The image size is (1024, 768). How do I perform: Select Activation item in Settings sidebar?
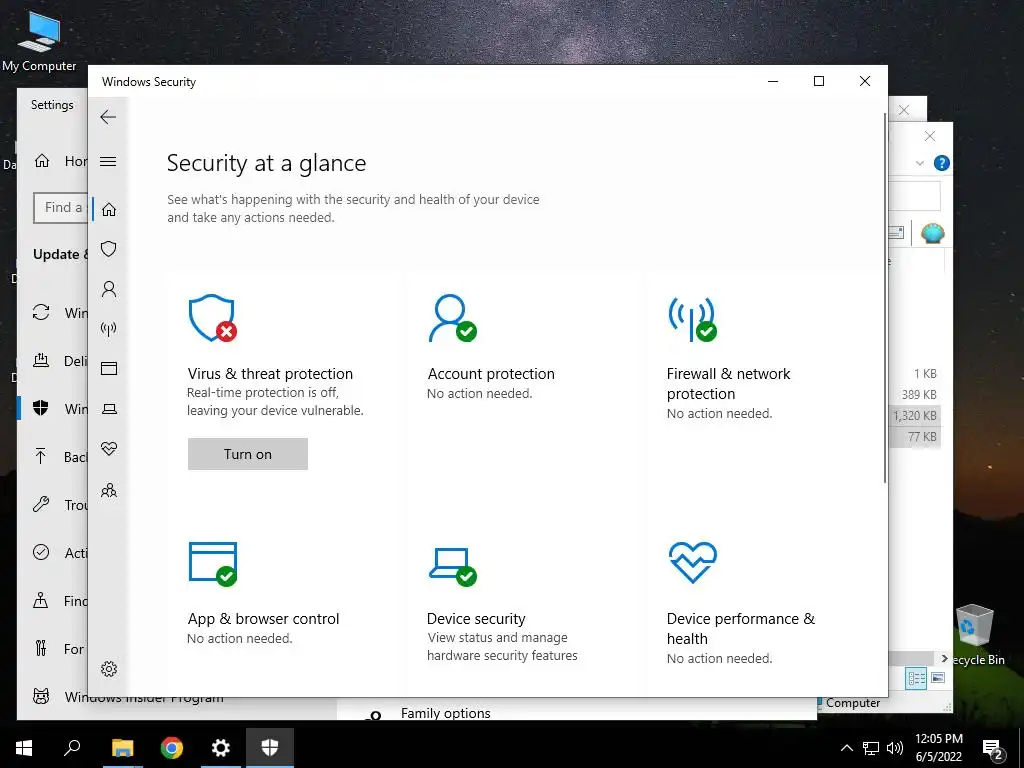click(59, 552)
